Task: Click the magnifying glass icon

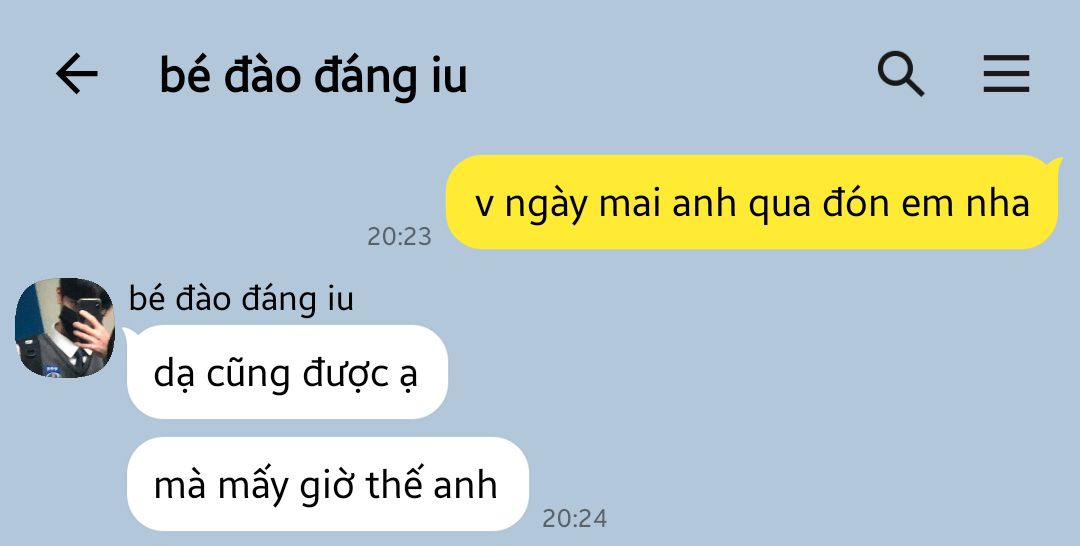Action: [x=900, y=74]
